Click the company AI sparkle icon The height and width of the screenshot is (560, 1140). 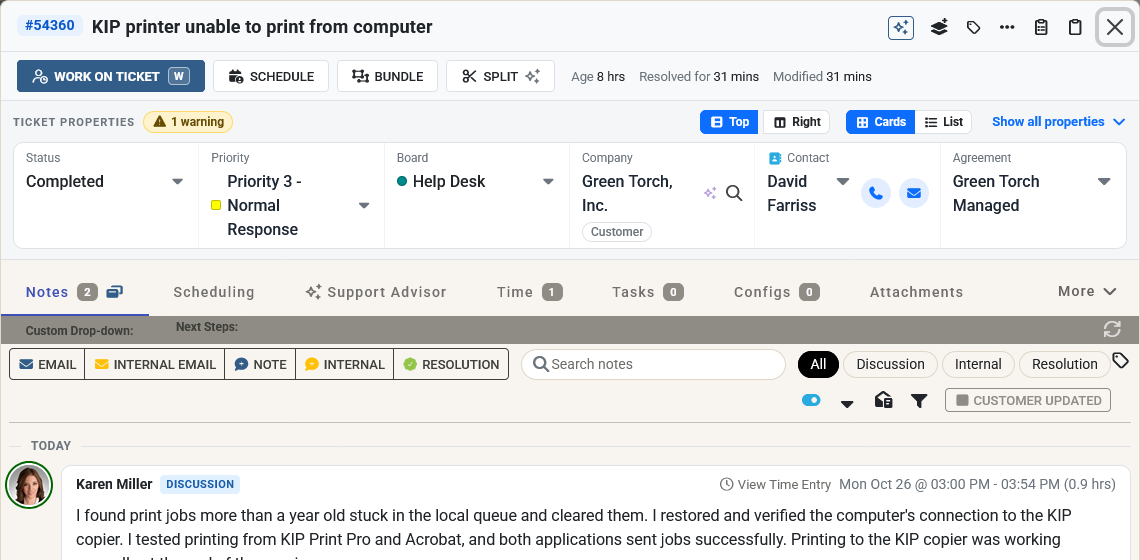pos(710,193)
